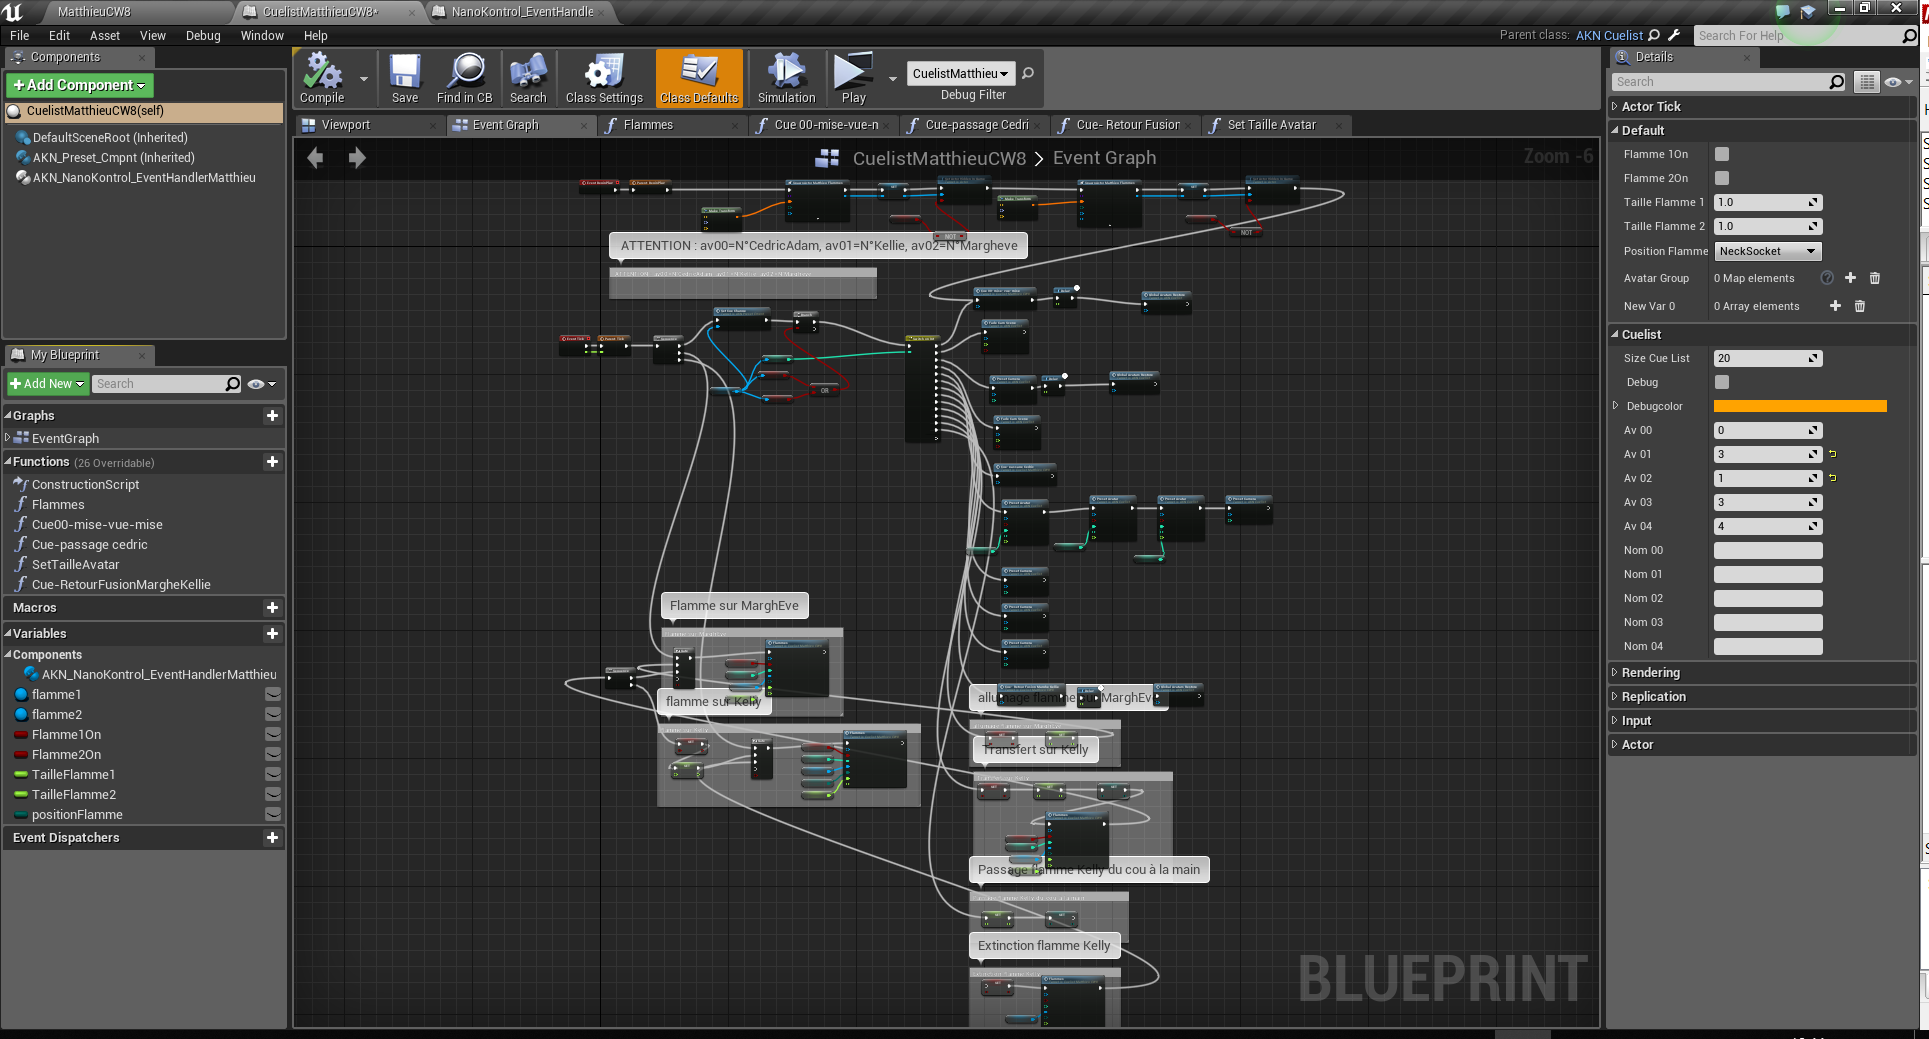
Task: Open AKN Cuelist parent class link
Action: (x=1609, y=35)
